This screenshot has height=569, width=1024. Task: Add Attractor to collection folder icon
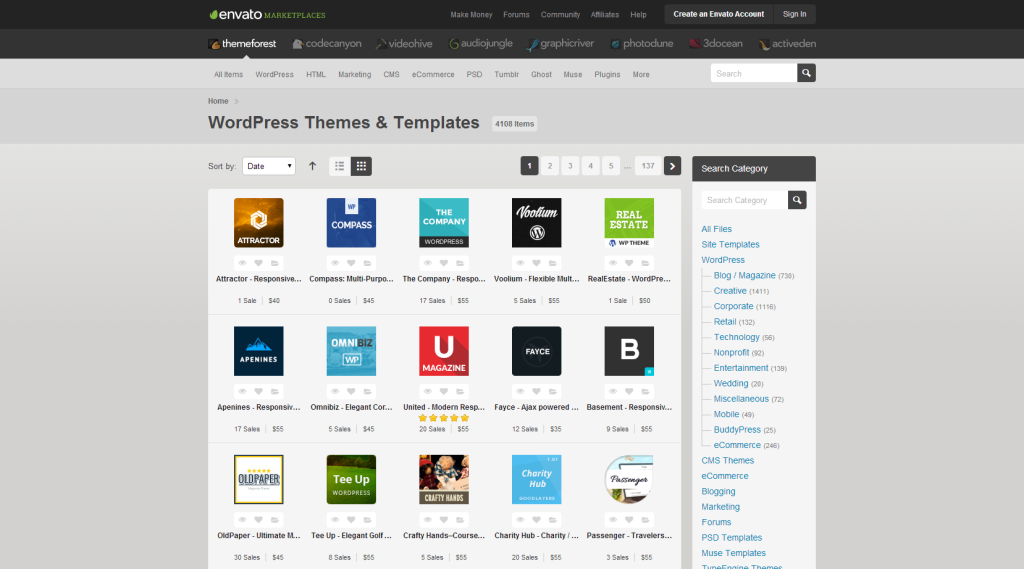tap(275, 263)
